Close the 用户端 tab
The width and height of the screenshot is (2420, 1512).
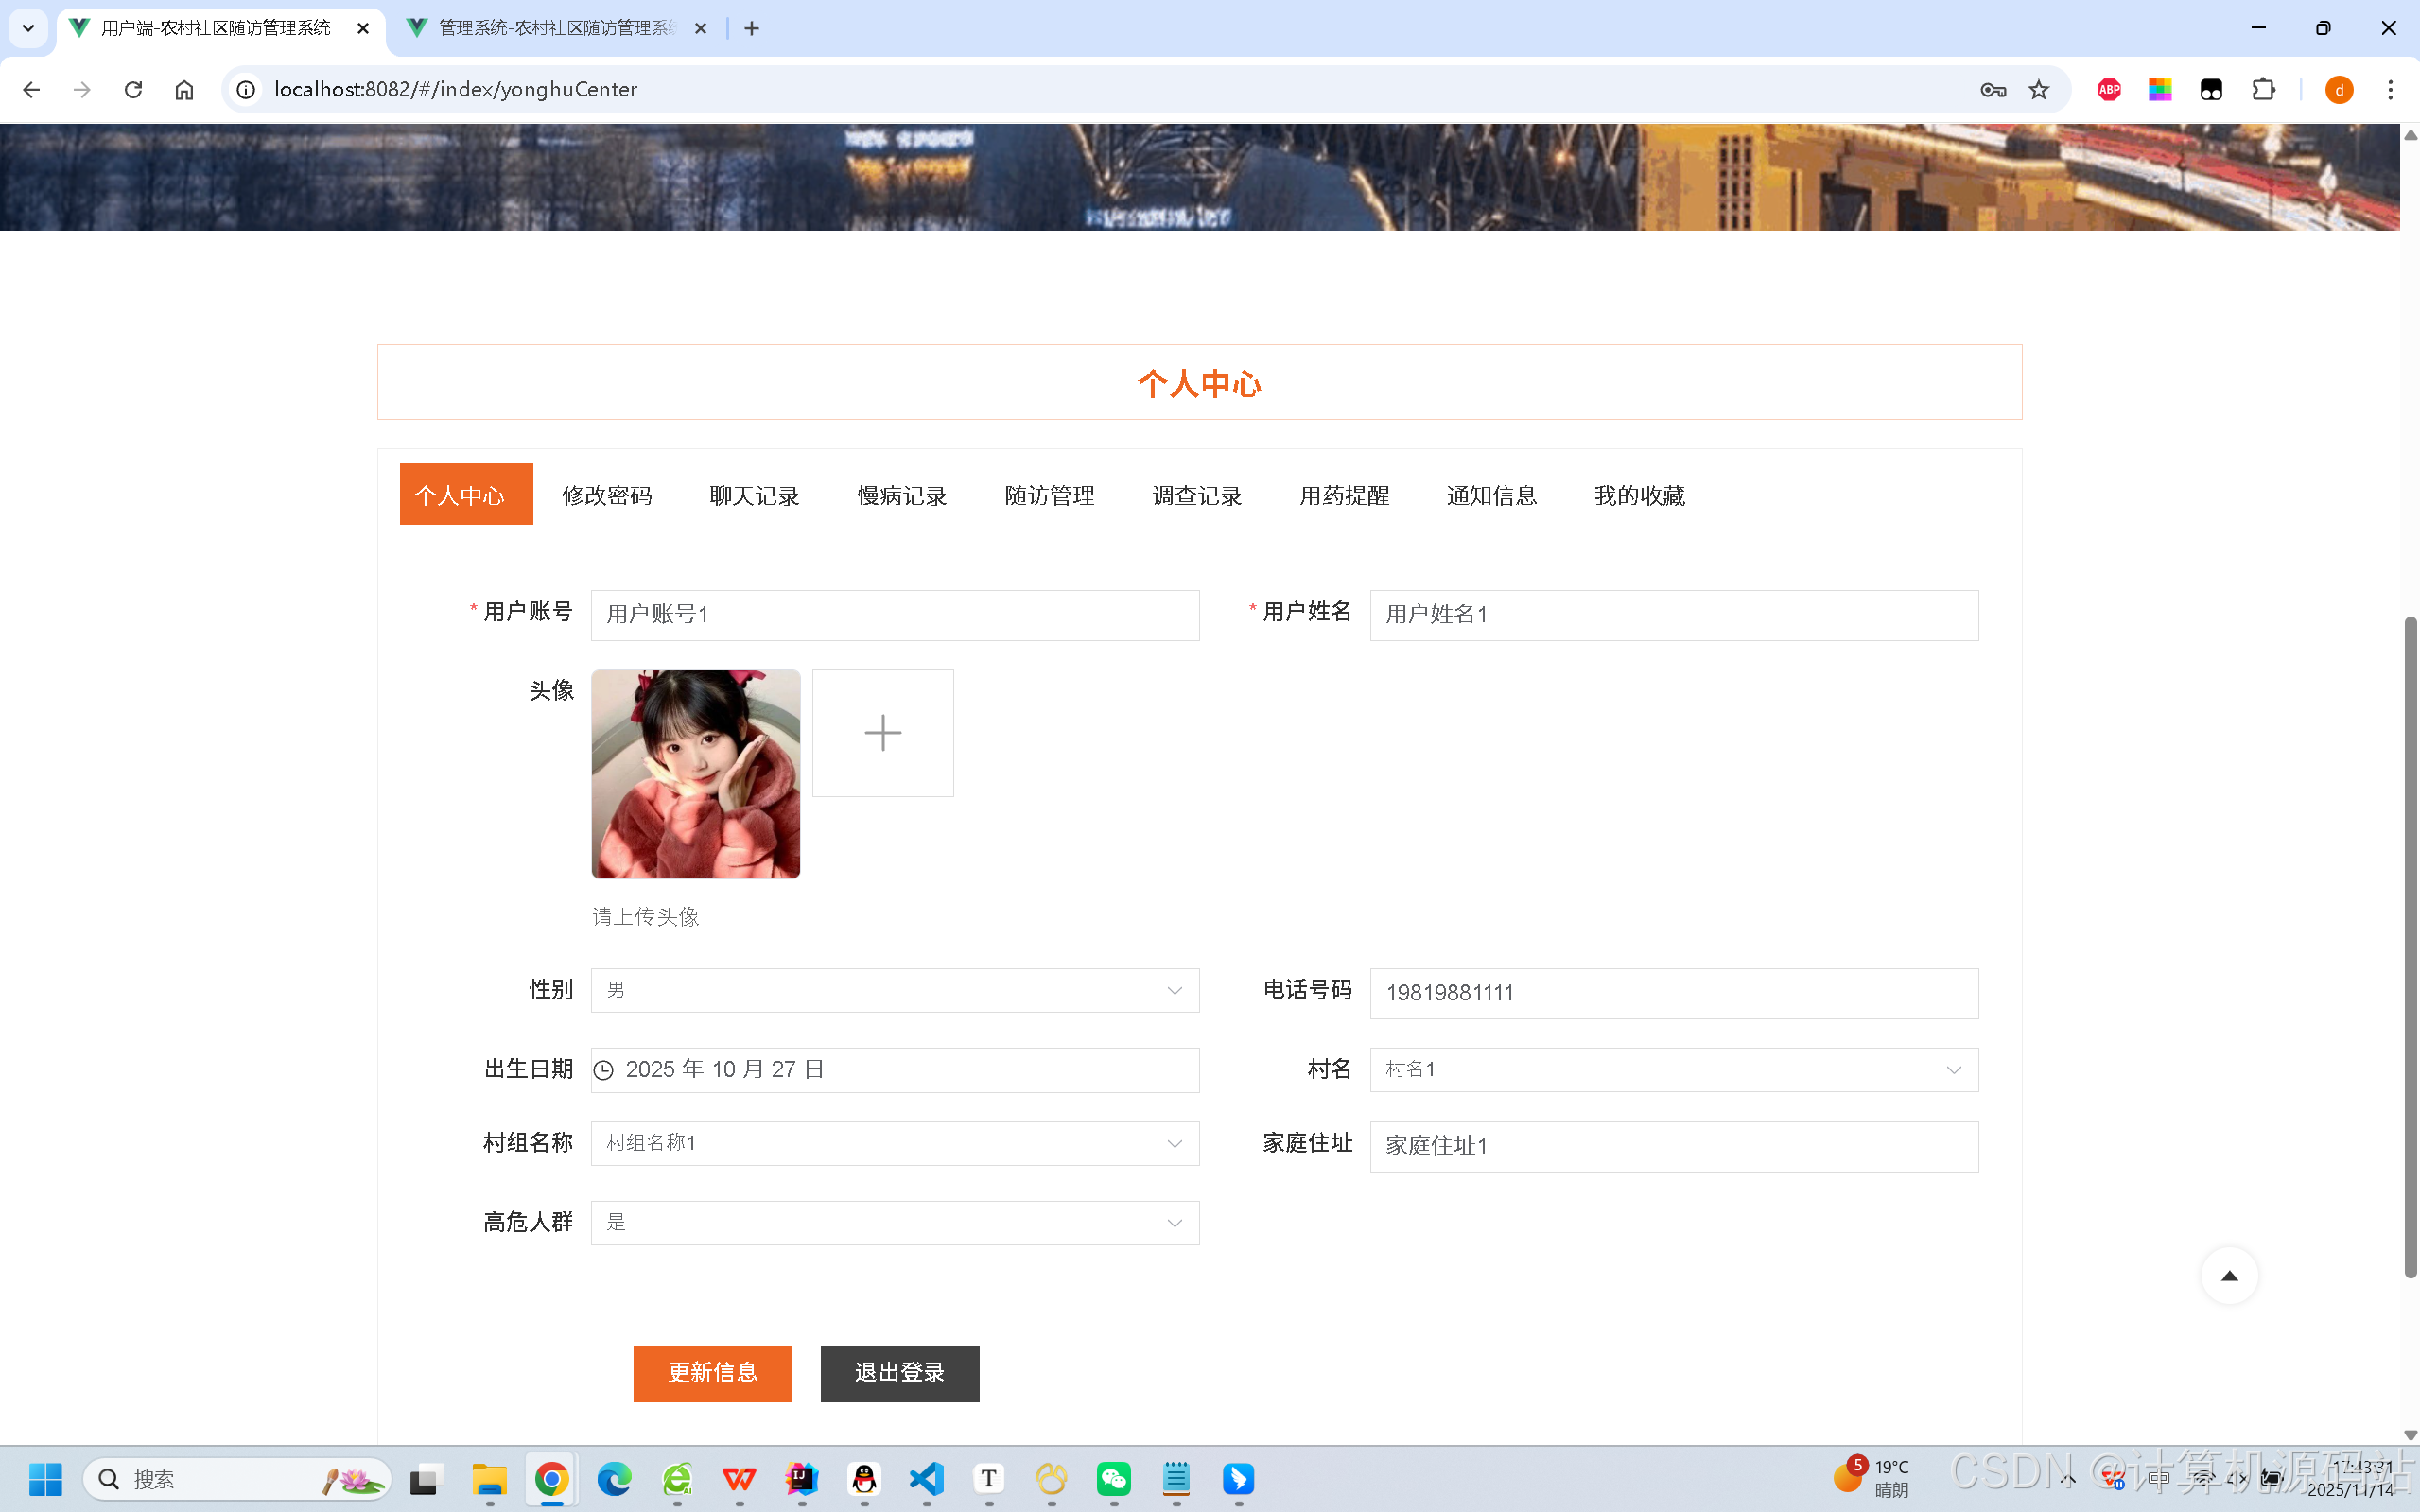363,28
